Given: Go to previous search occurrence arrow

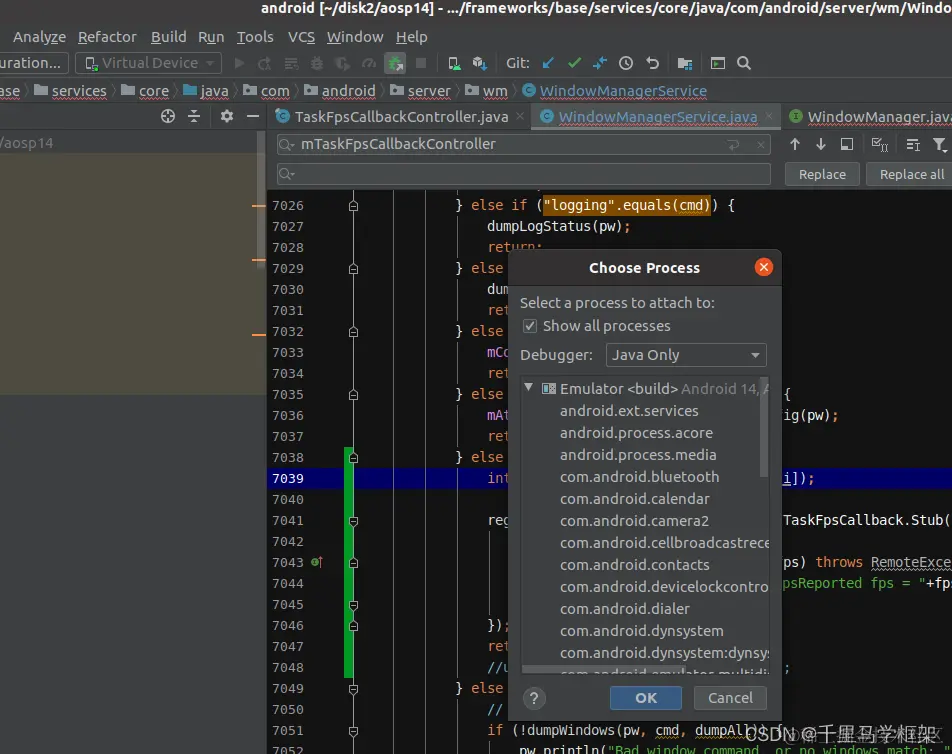Looking at the screenshot, I should point(795,144).
